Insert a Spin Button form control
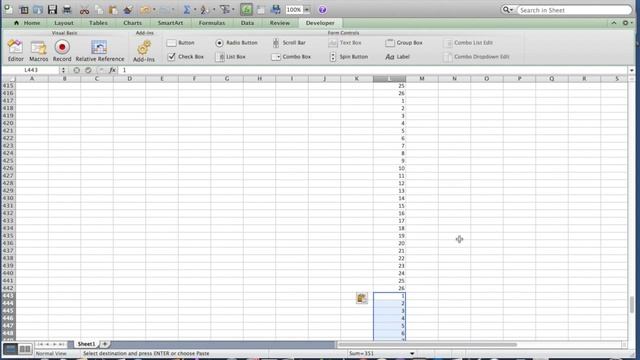The height and width of the screenshot is (360, 640). coord(349,57)
